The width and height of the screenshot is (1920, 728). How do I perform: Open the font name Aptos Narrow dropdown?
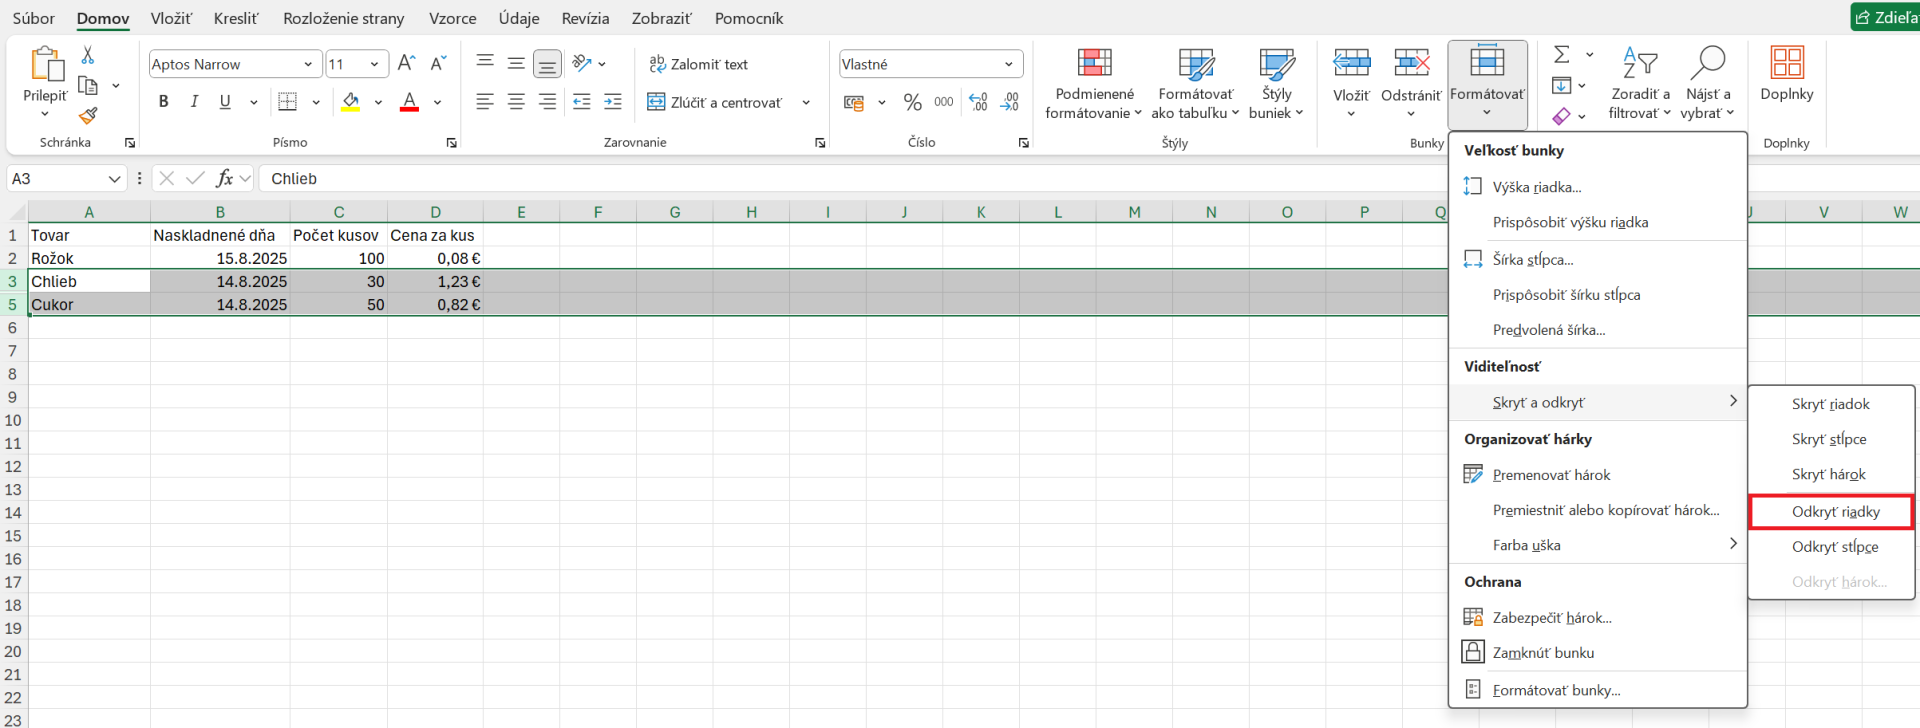[x=308, y=64]
